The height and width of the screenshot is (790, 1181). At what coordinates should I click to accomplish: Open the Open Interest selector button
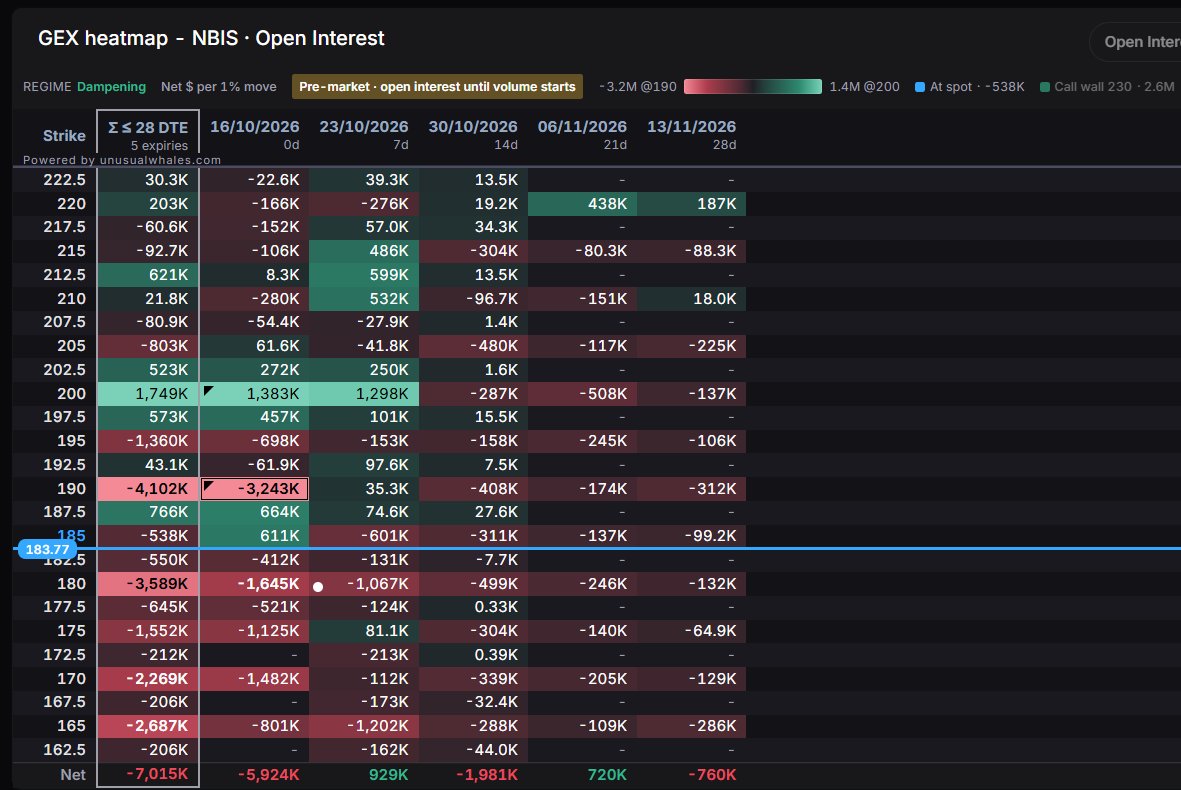(1137, 42)
